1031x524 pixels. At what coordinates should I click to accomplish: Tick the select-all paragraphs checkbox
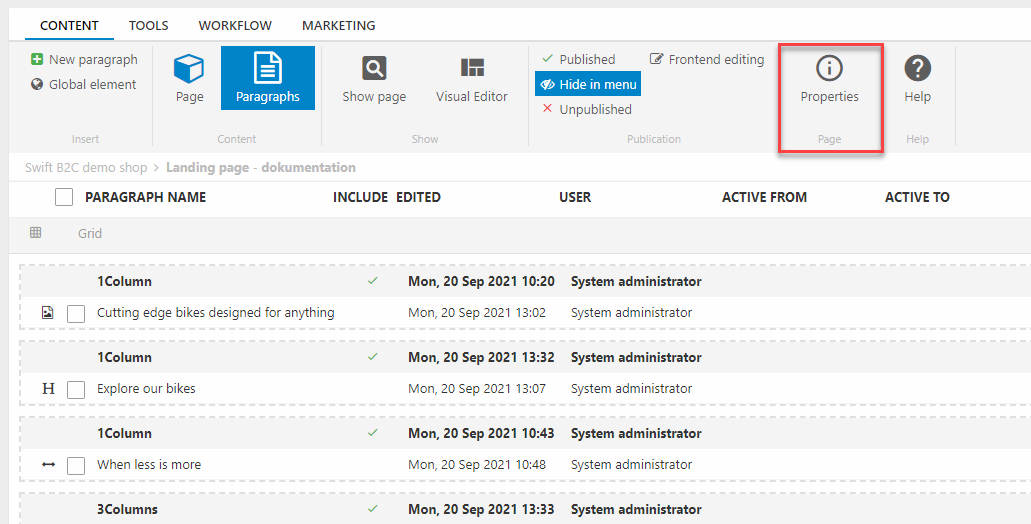[x=64, y=197]
